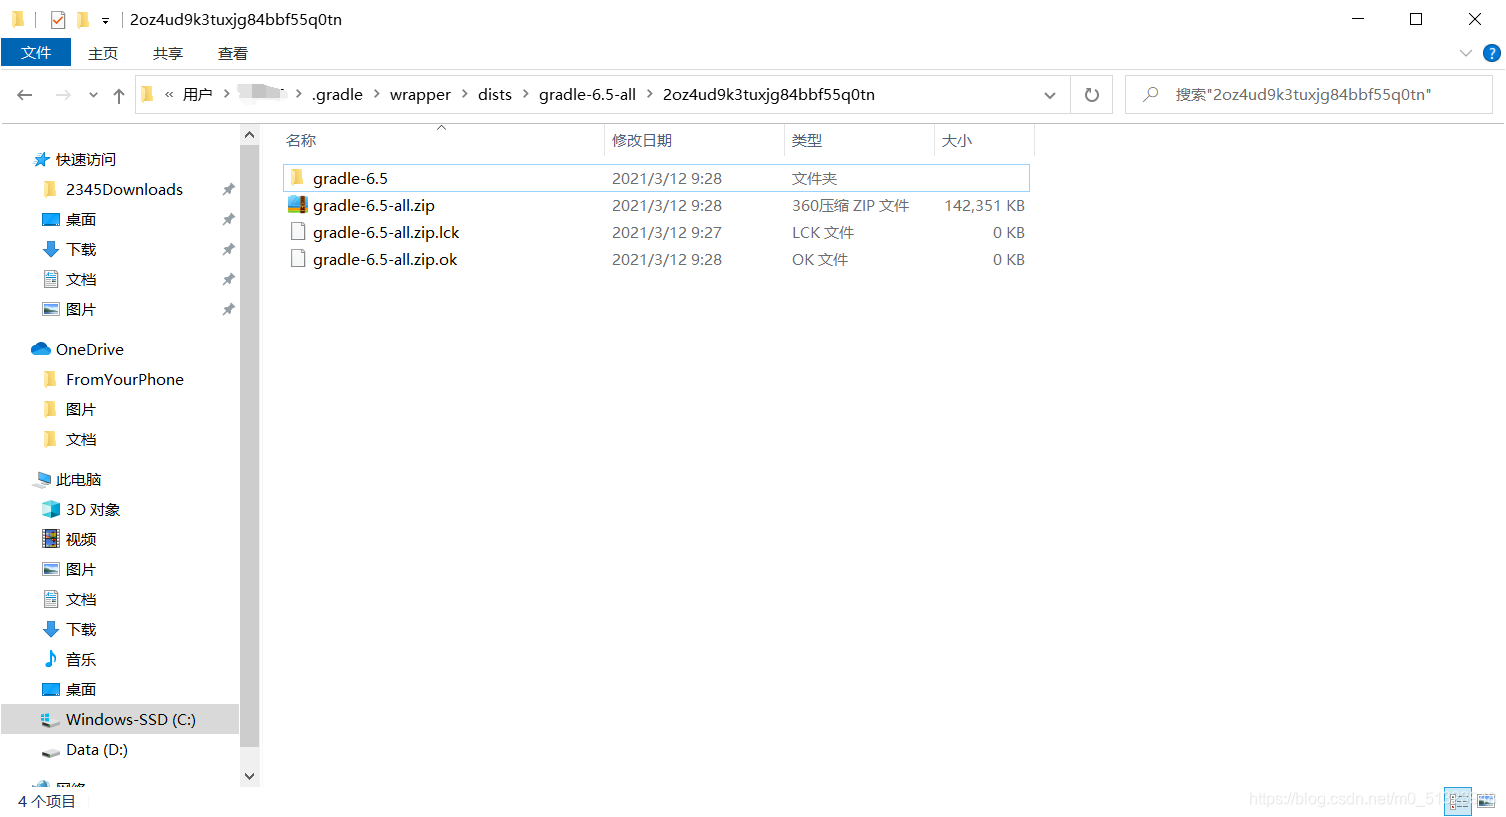Open recent locations dropdown arrow
1506x817 pixels.
tap(93, 96)
